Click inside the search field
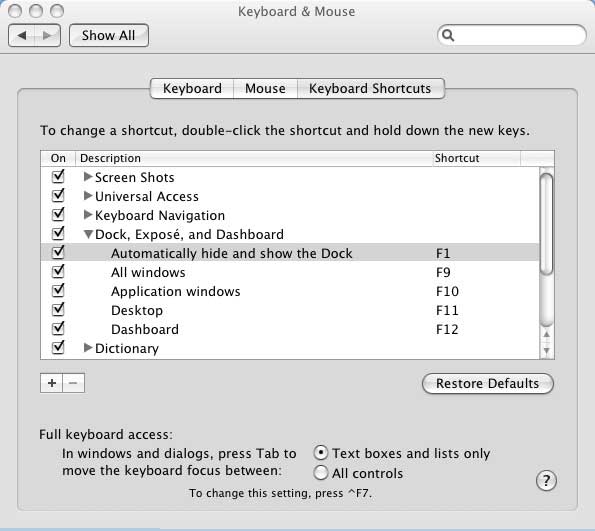 coord(512,35)
